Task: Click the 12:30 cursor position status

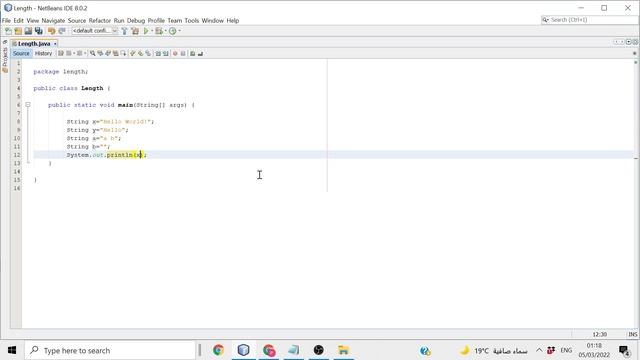Action: click(600, 334)
